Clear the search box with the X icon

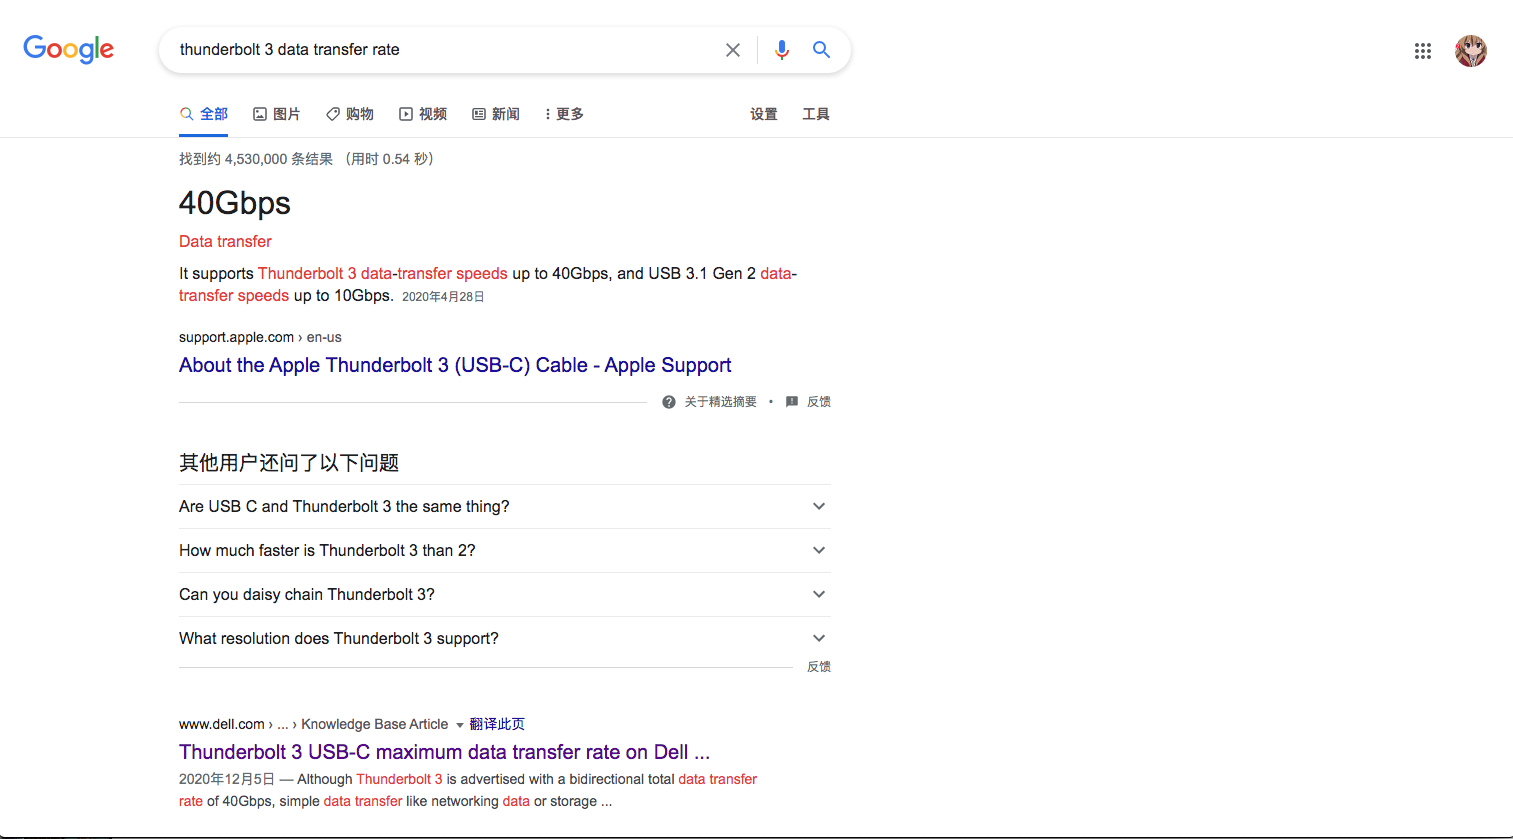point(733,50)
